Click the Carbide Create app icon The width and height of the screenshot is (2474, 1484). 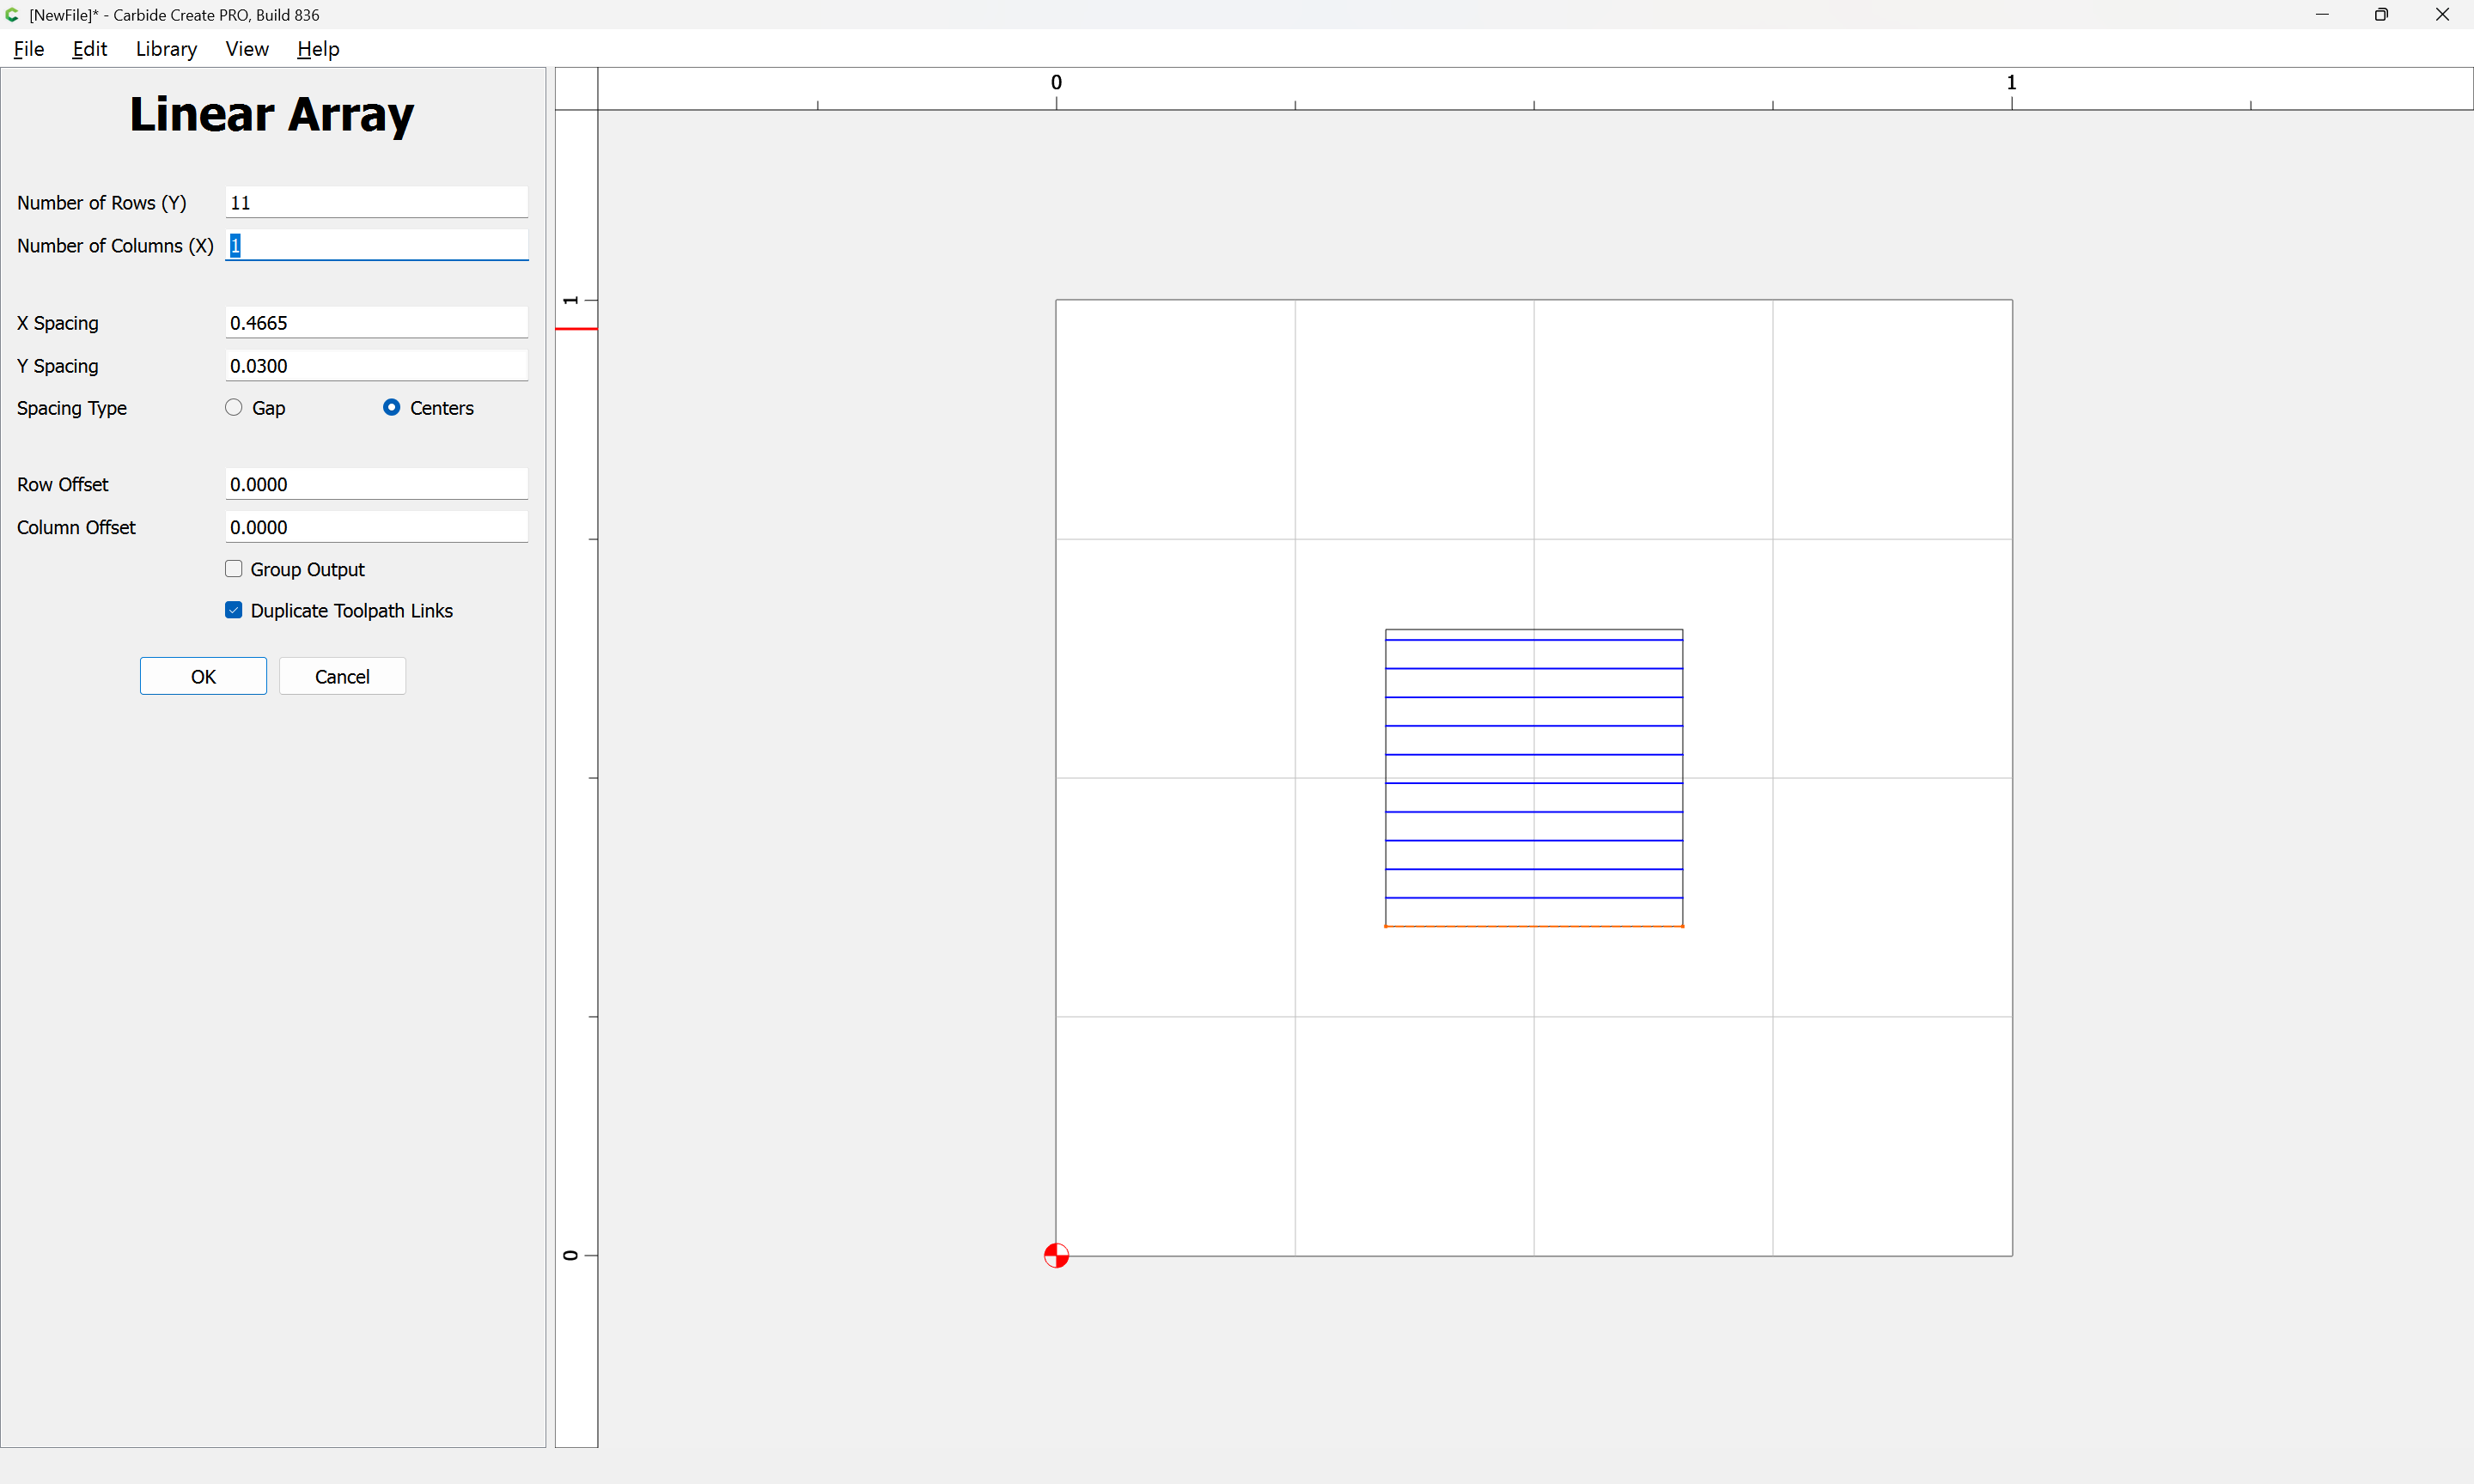tap(12, 15)
